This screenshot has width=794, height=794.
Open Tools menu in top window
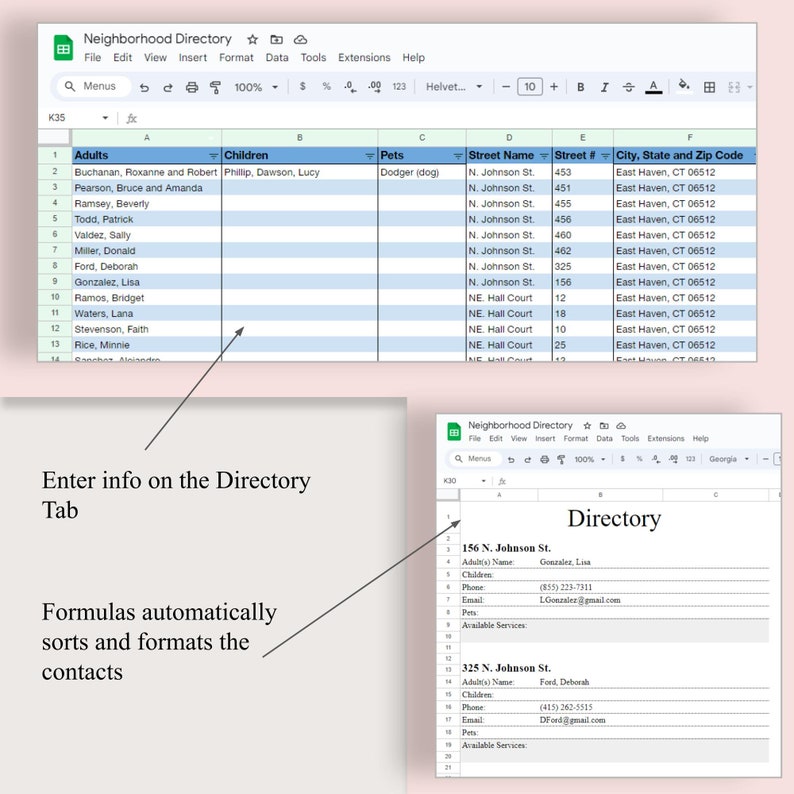(313, 58)
